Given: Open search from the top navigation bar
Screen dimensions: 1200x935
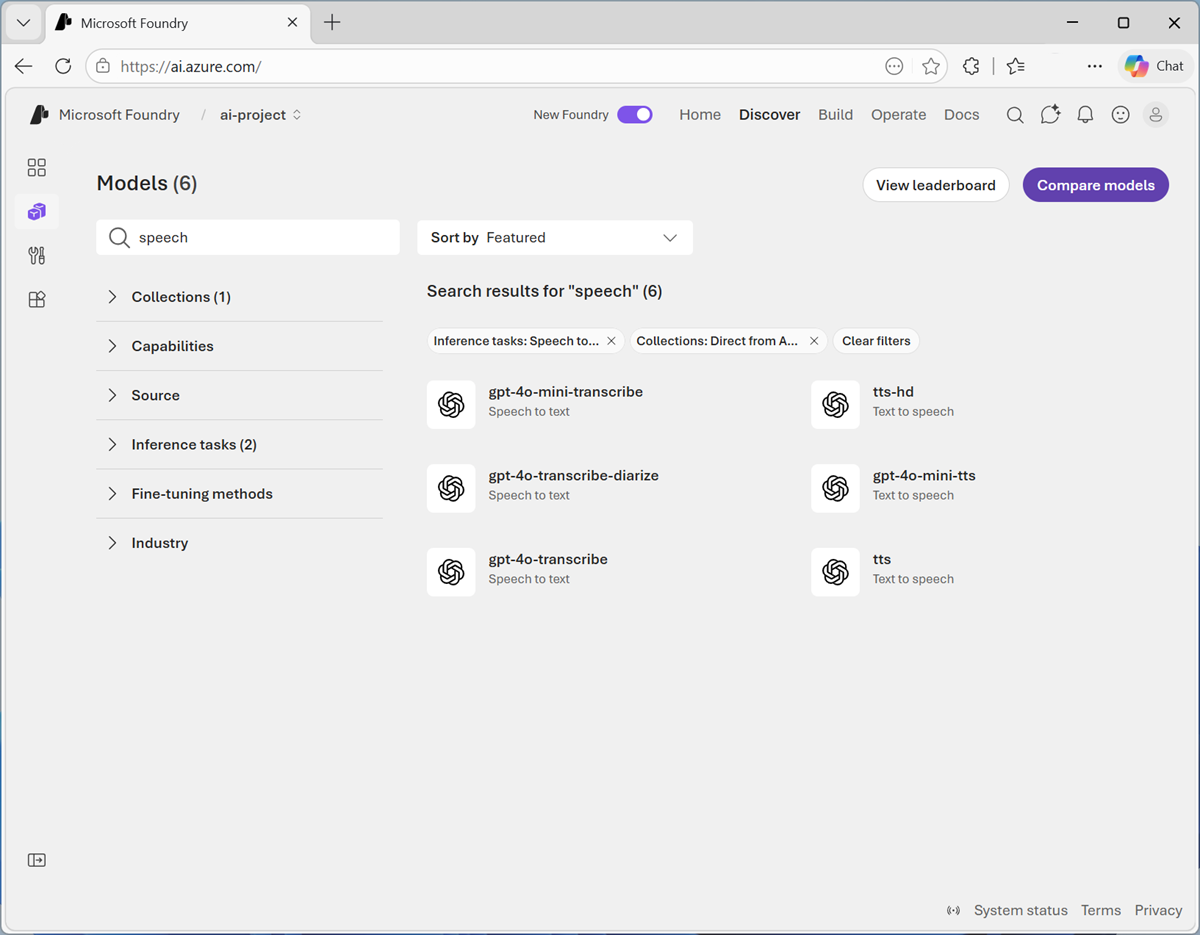Looking at the screenshot, I should (1015, 114).
